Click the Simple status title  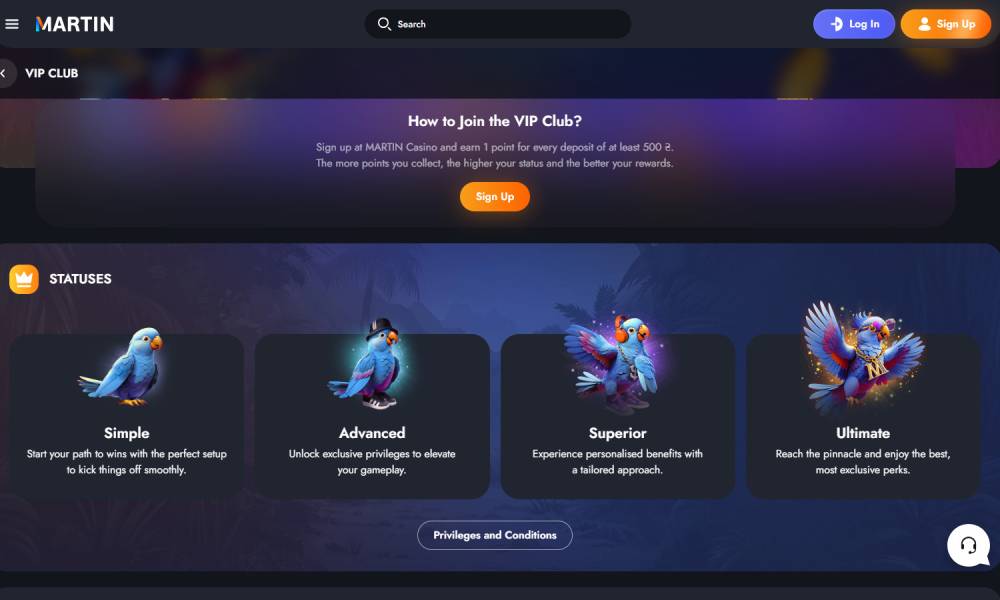pos(126,433)
